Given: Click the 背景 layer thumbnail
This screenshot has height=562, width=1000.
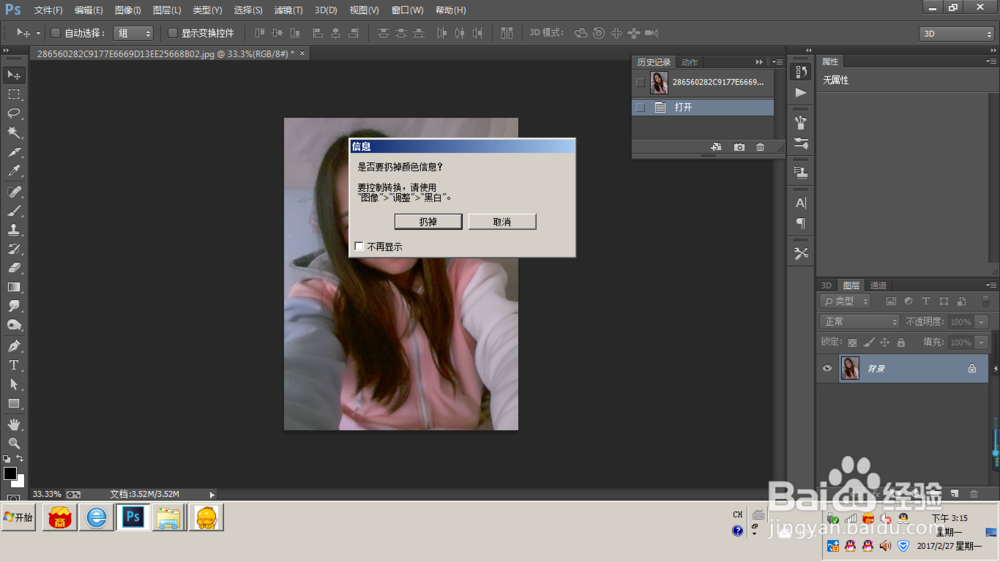Looking at the screenshot, I should [x=849, y=368].
